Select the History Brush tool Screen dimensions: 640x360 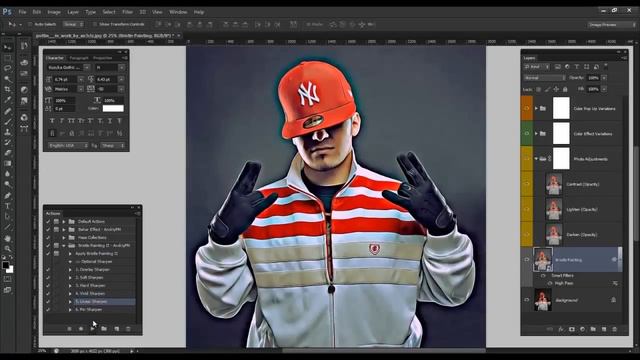click(x=7, y=142)
